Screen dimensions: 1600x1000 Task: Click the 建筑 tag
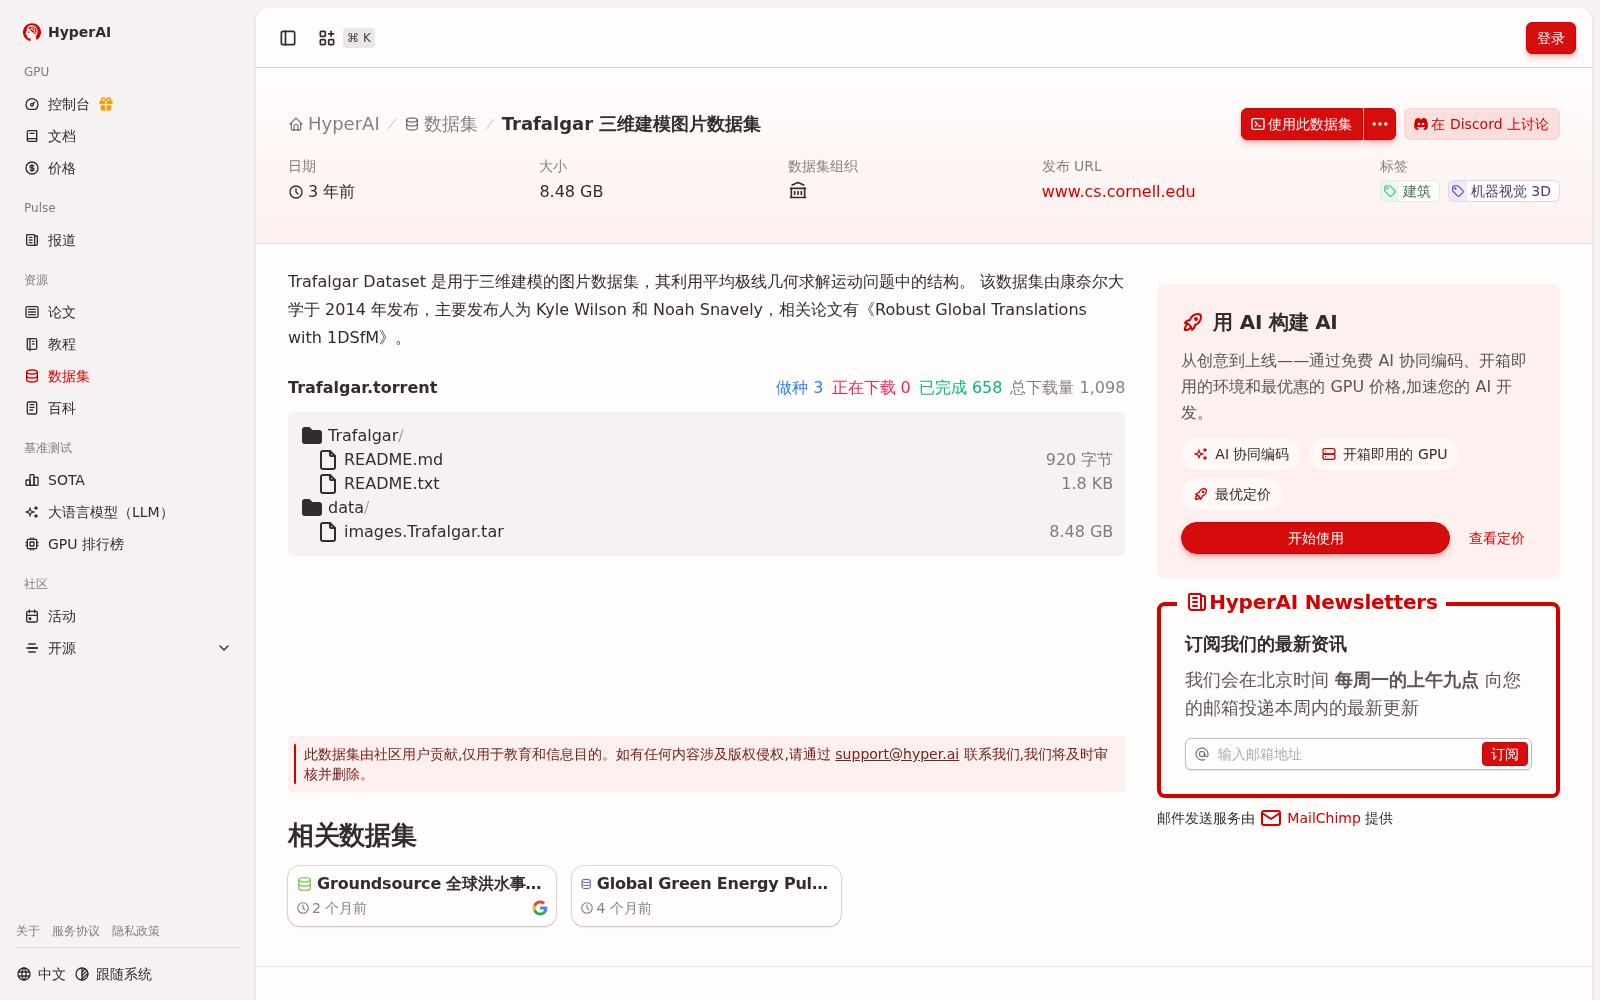click(1409, 191)
